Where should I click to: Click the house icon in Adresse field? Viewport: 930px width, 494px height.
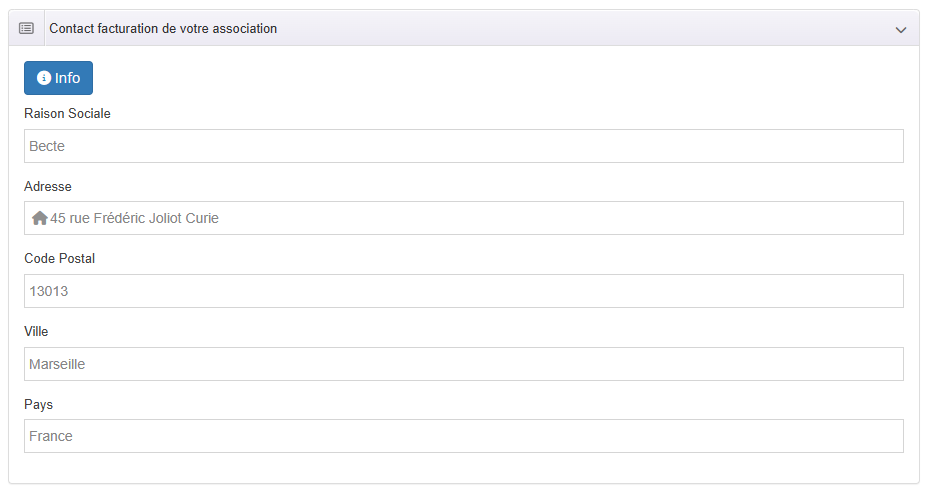click(40, 218)
